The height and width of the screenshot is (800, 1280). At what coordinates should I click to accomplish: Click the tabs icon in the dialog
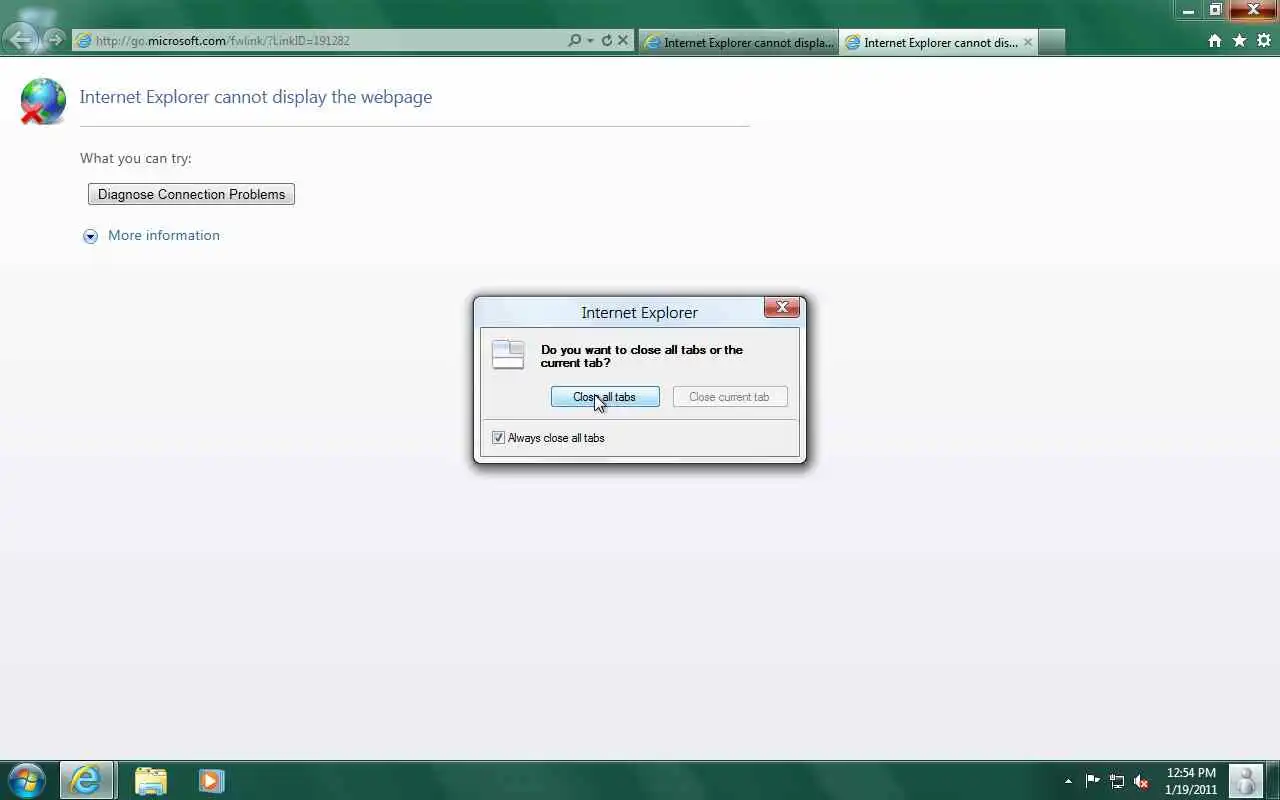tap(508, 355)
